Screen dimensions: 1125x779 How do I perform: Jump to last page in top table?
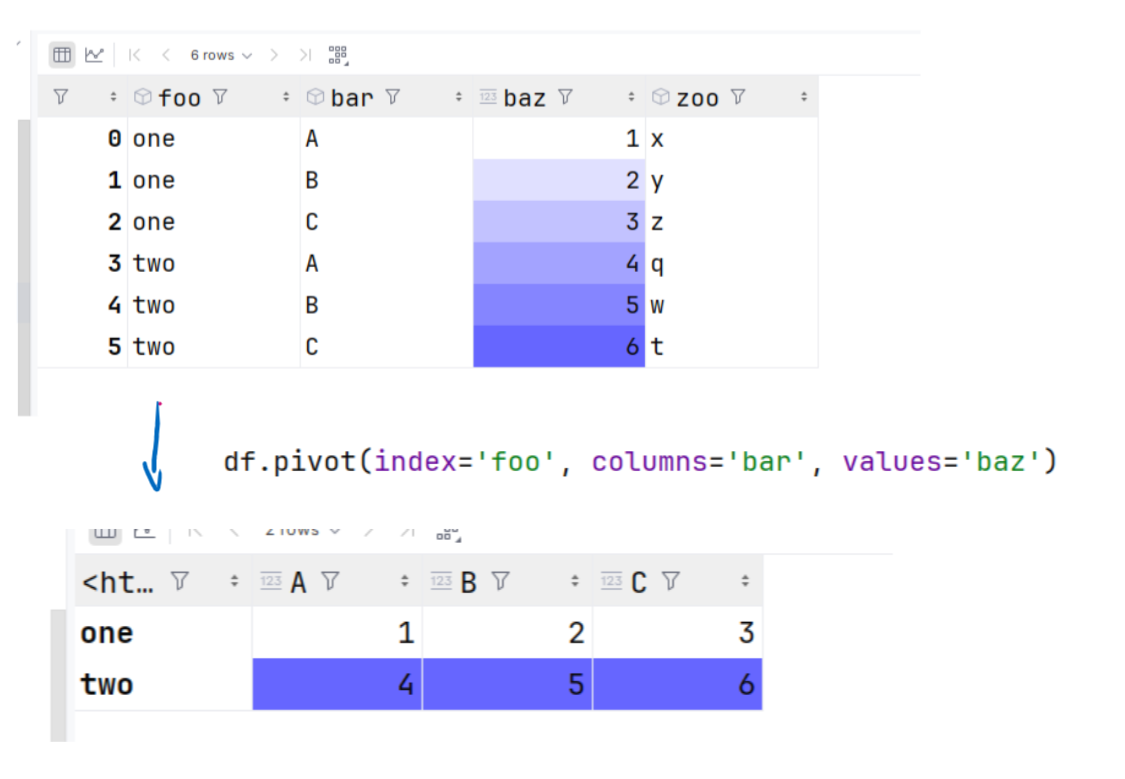click(x=305, y=55)
